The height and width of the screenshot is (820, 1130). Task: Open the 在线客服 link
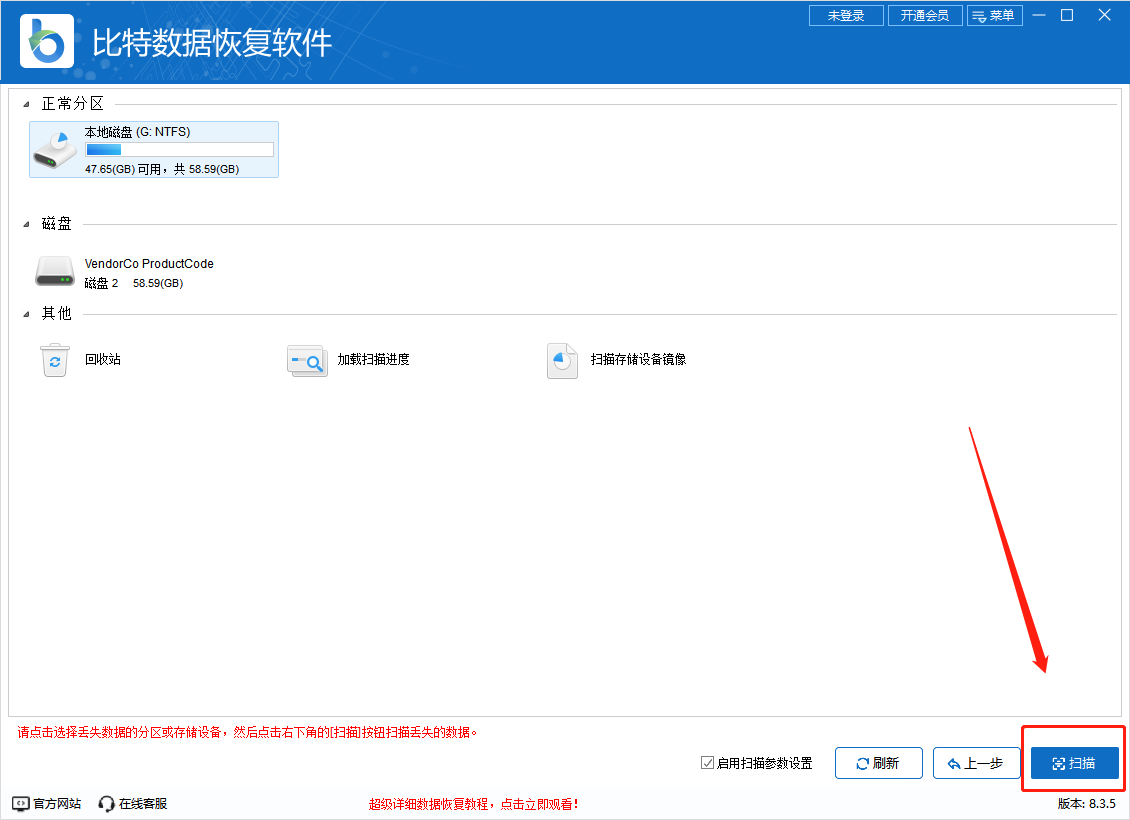click(143, 803)
